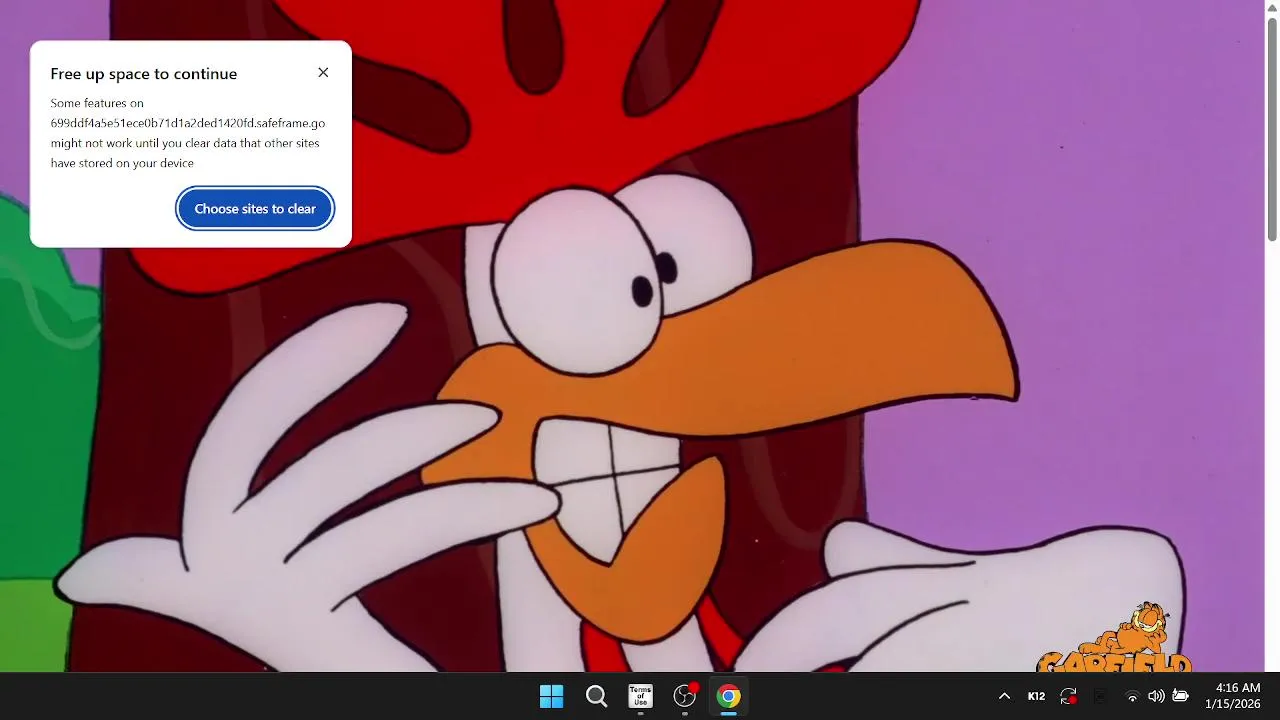Click the "Free up space to continue" heading
Image resolution: width=1280 pixels, height=720 pixels.
tap(144, 74)
